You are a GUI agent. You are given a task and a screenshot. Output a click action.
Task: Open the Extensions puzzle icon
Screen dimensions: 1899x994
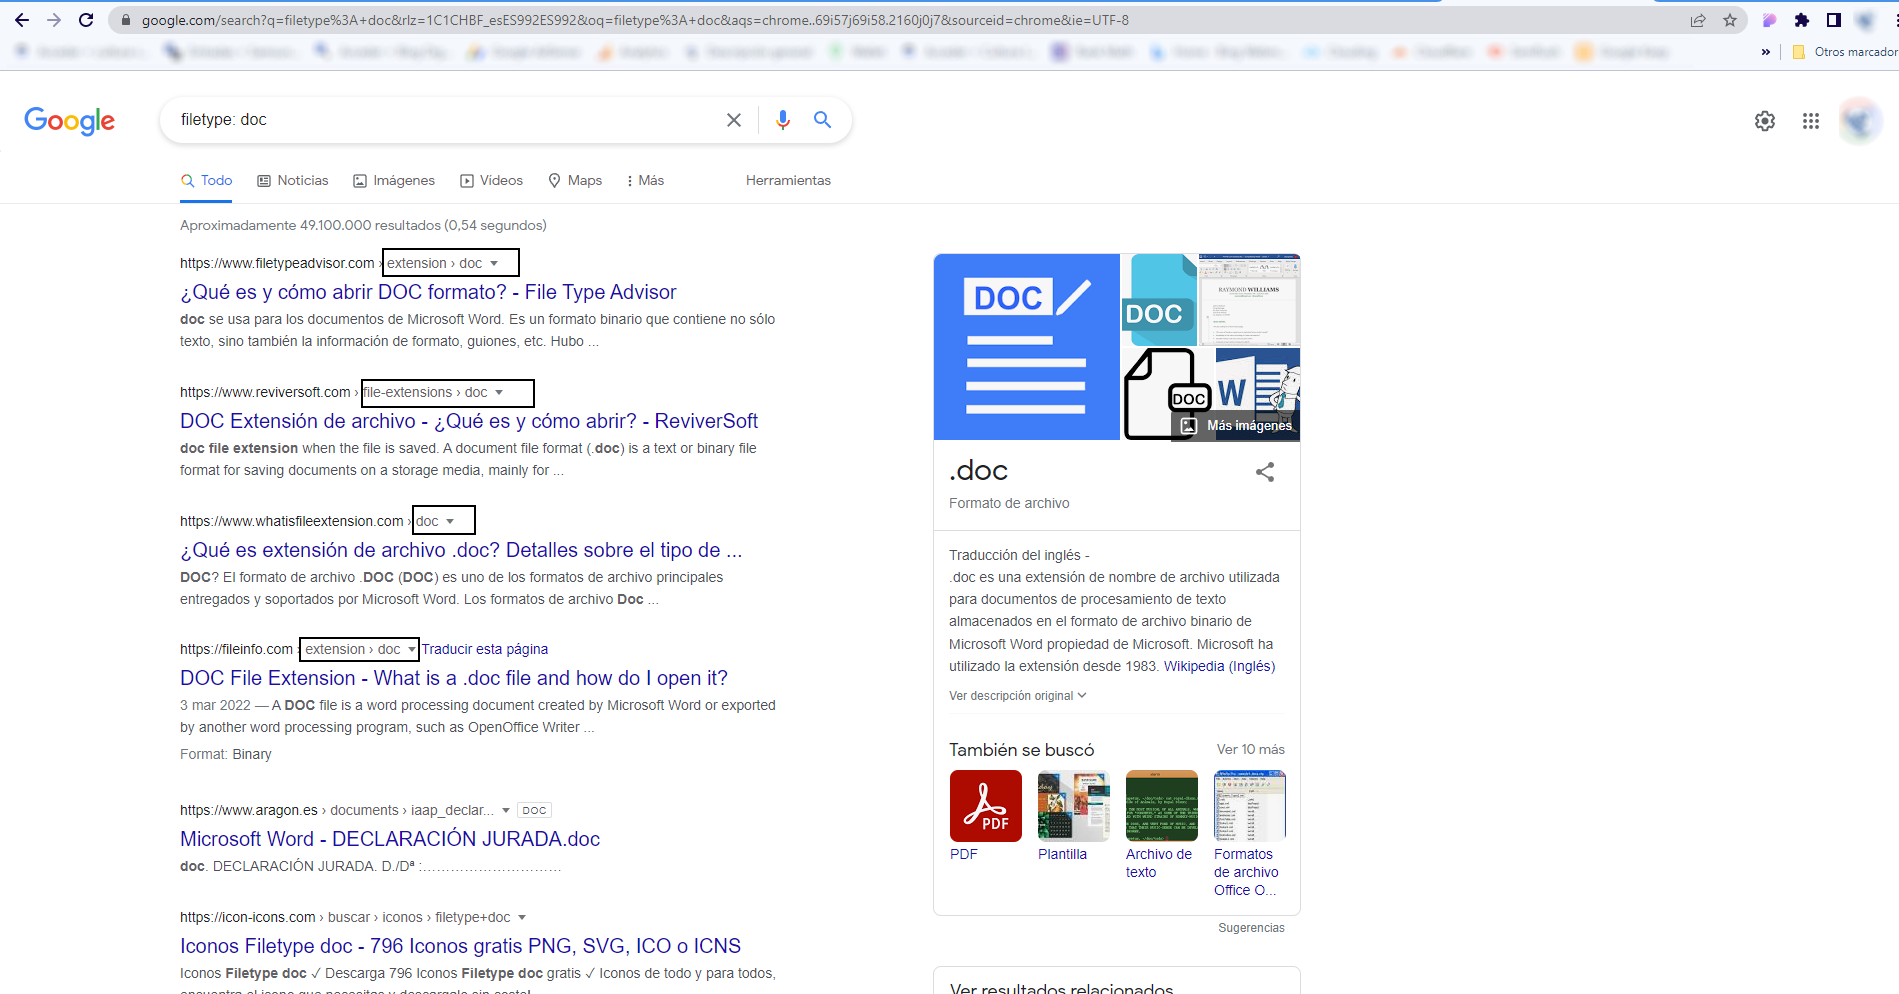pyautogui.click(x=1802, y=20)
